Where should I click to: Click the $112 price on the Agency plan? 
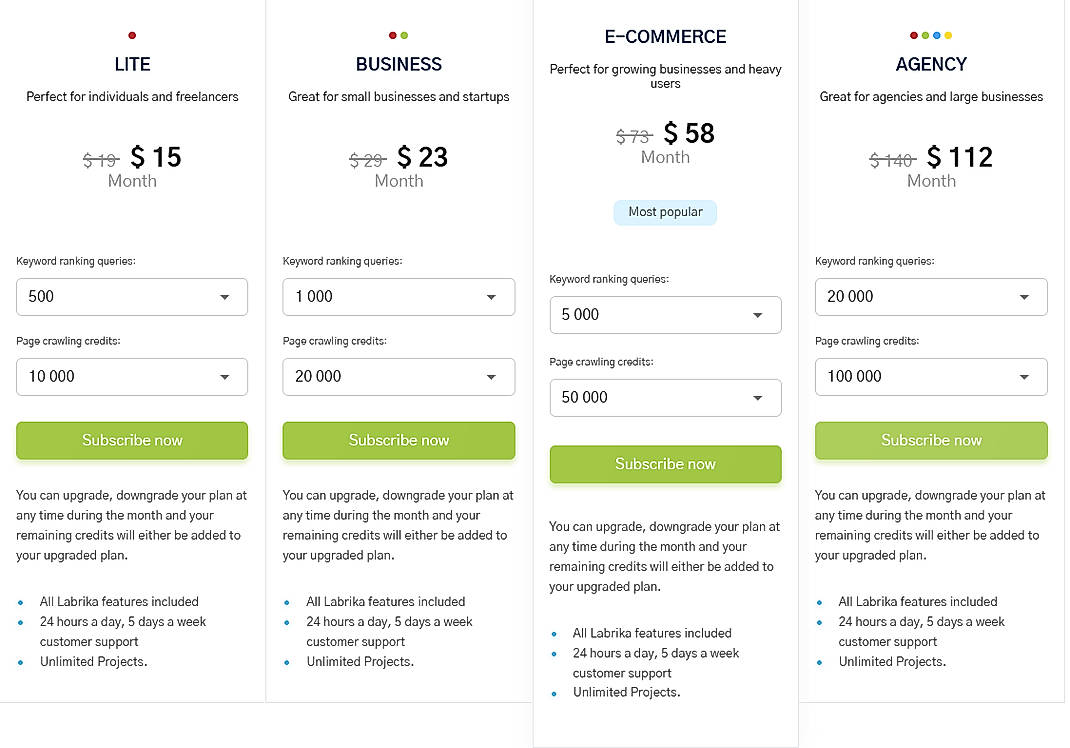click(x=960, y=157)
